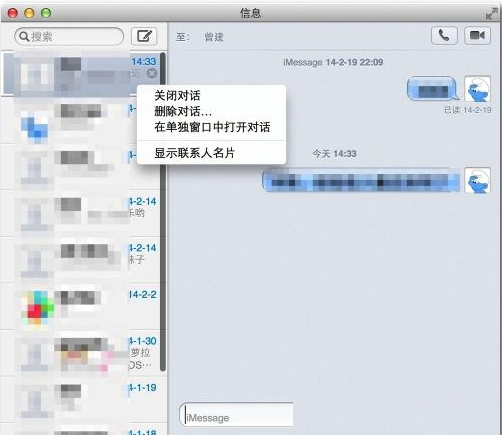Click the 今天 14:33 timestamp label
Image resolution: width=502 pixels, height=435 pixels.
tap(334, 154)
